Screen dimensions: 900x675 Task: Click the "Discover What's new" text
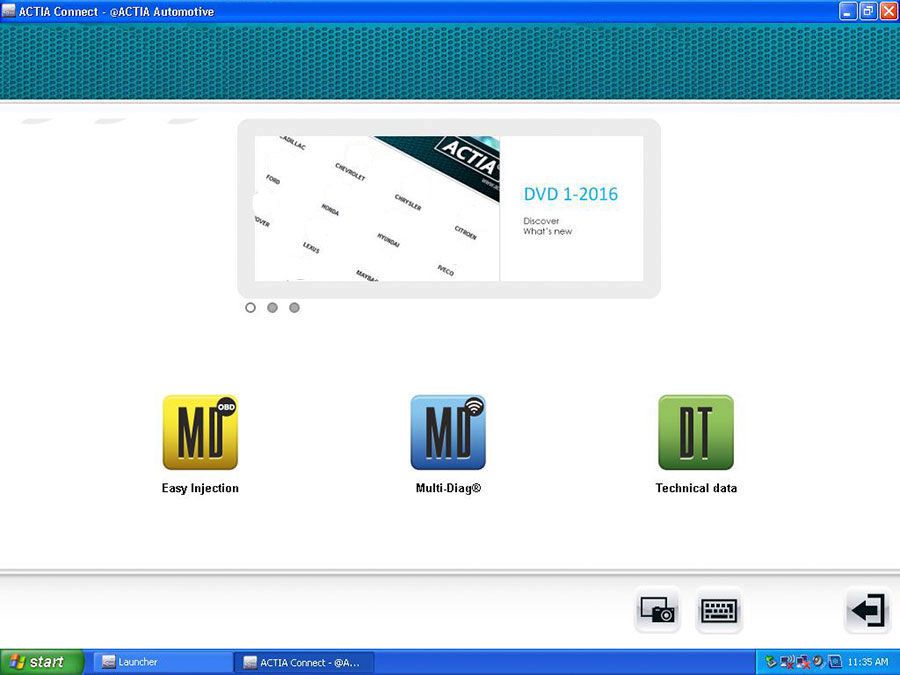point(548,226)
